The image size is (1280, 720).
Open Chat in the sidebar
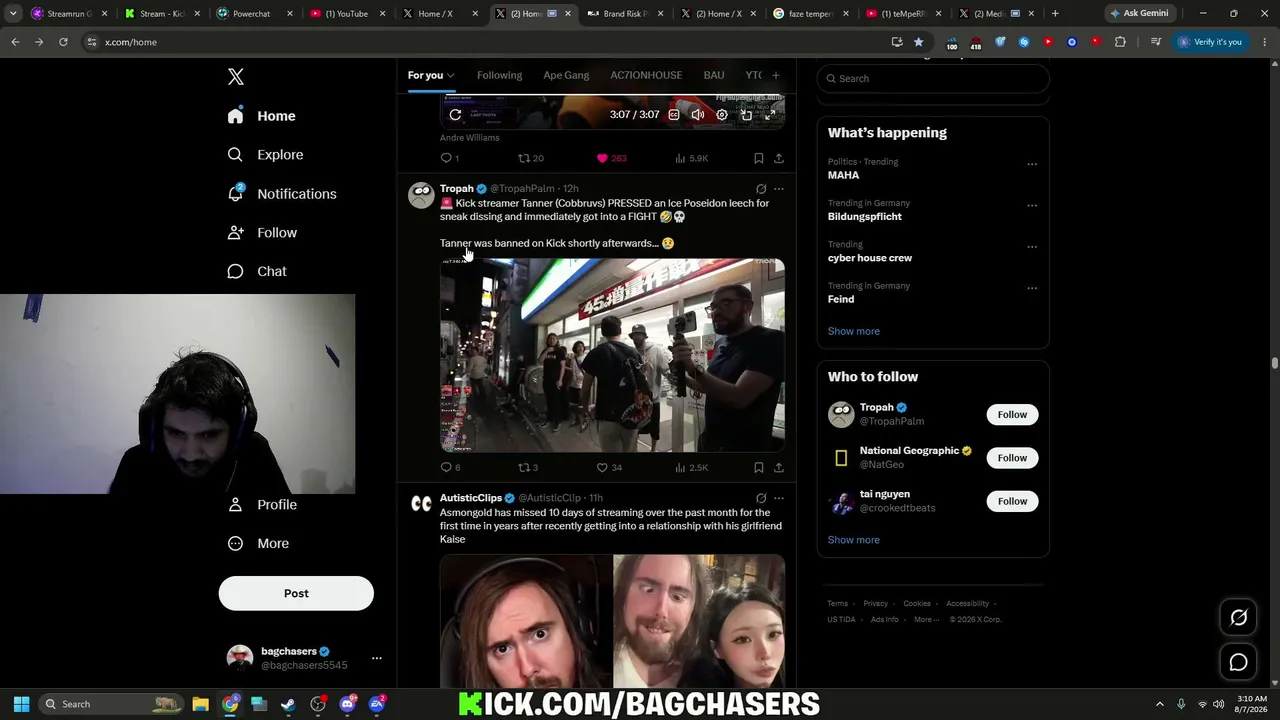(258, 272)
